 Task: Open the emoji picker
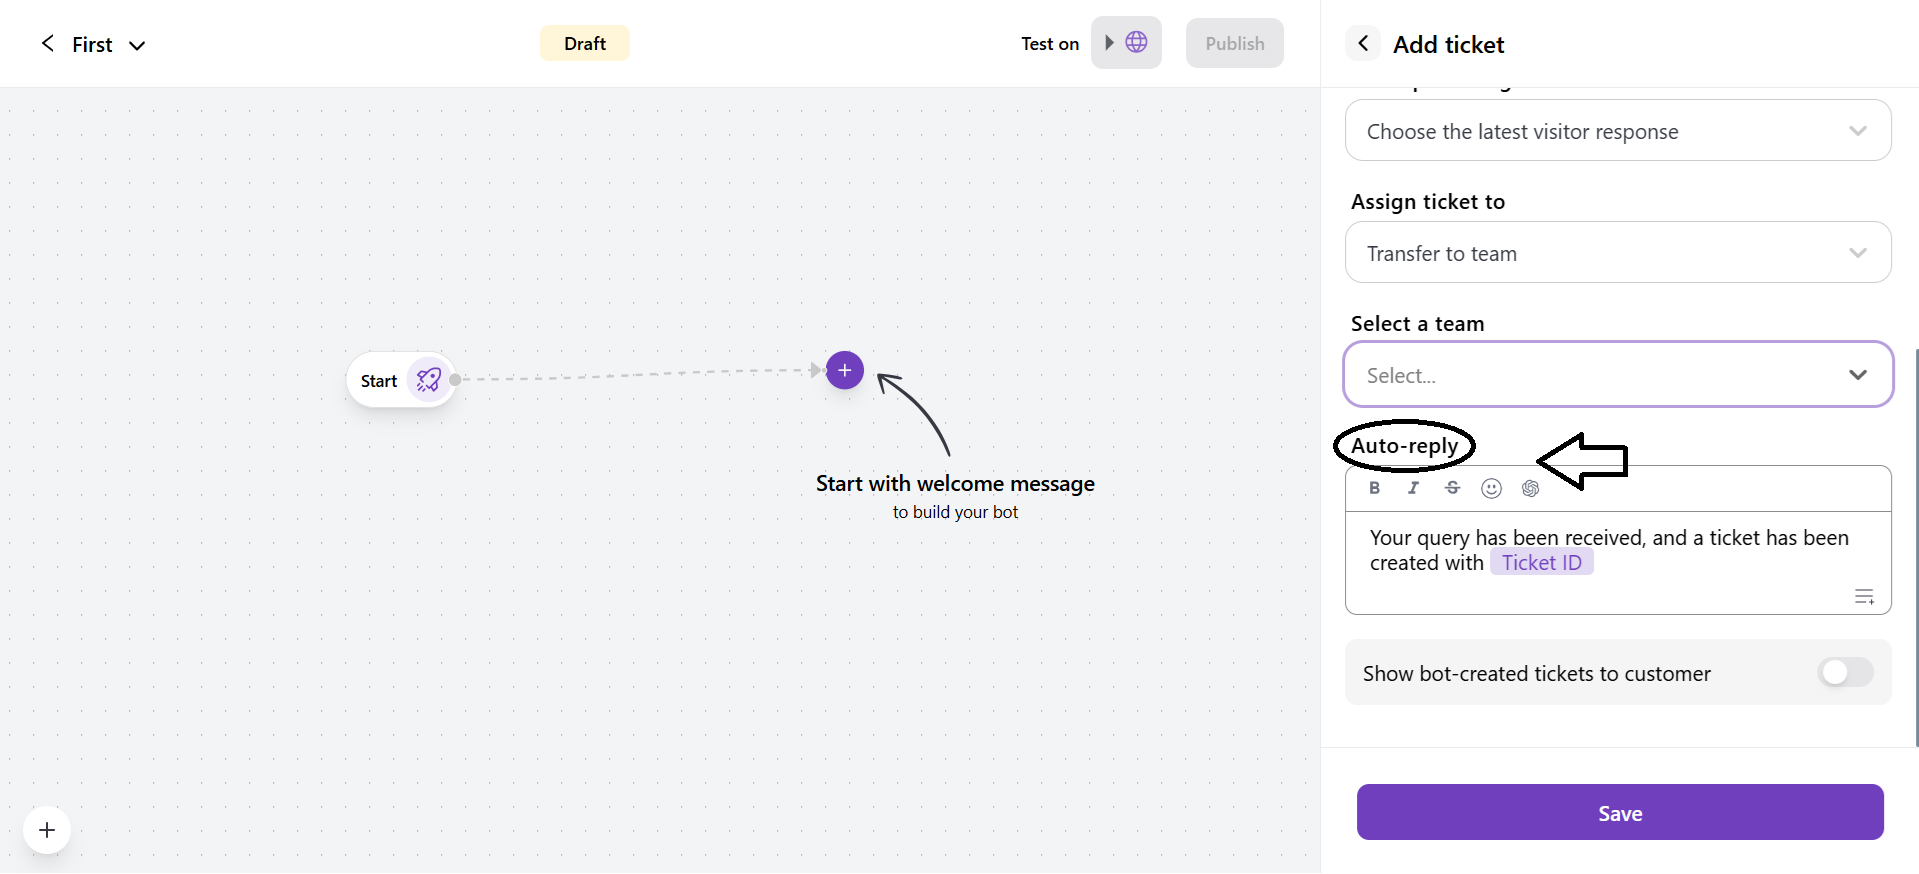(1491, 488)
